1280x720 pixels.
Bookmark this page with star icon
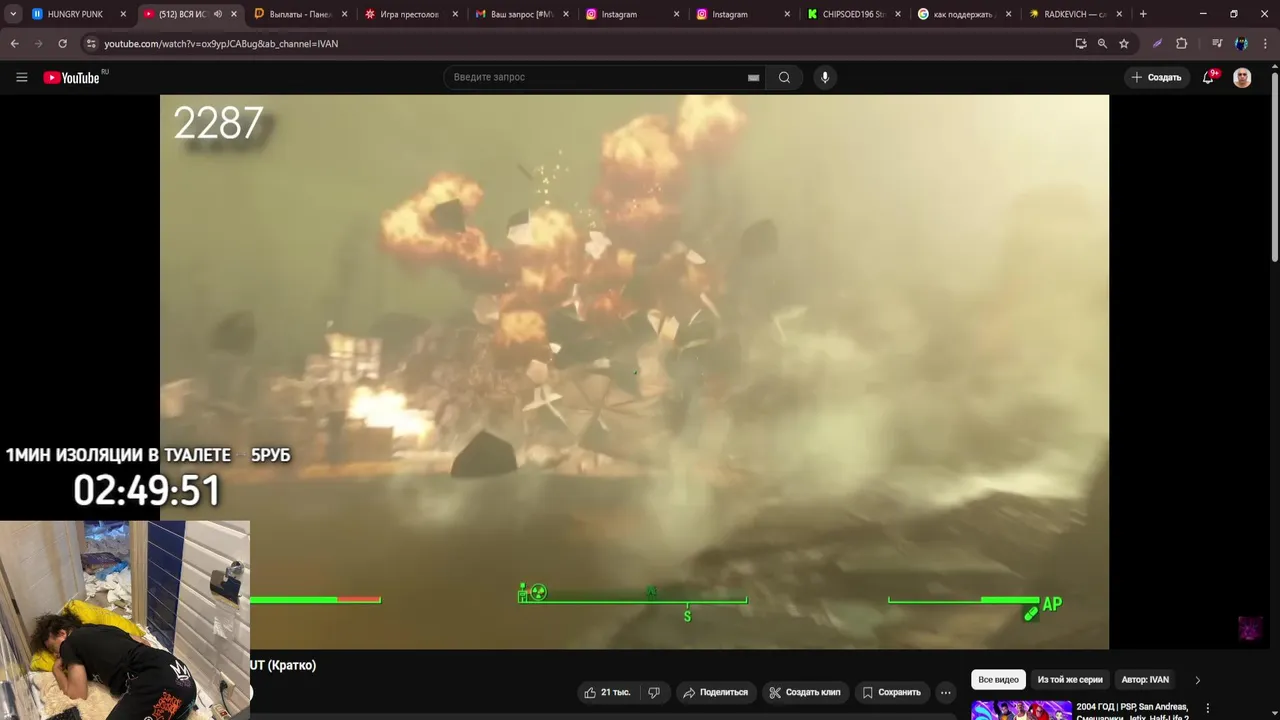tap(1124, 44)
